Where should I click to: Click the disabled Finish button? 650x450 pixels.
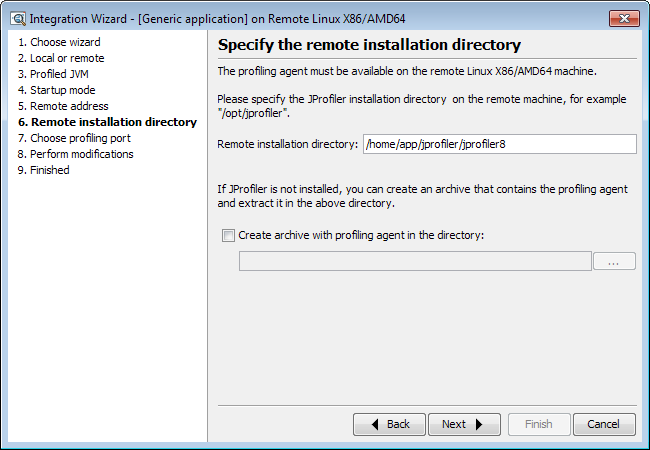click(539, 424)
